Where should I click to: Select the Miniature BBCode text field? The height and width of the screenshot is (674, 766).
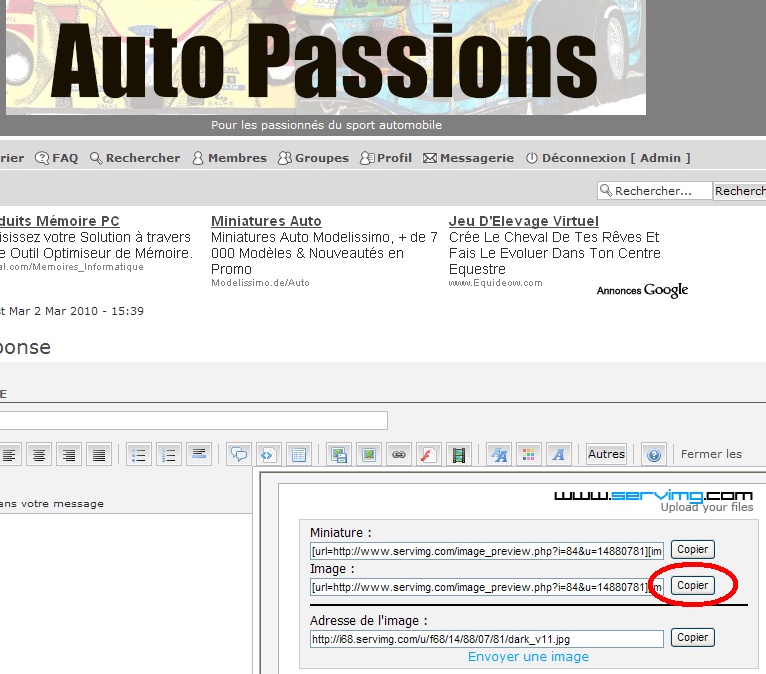click(x=487, y=551)
